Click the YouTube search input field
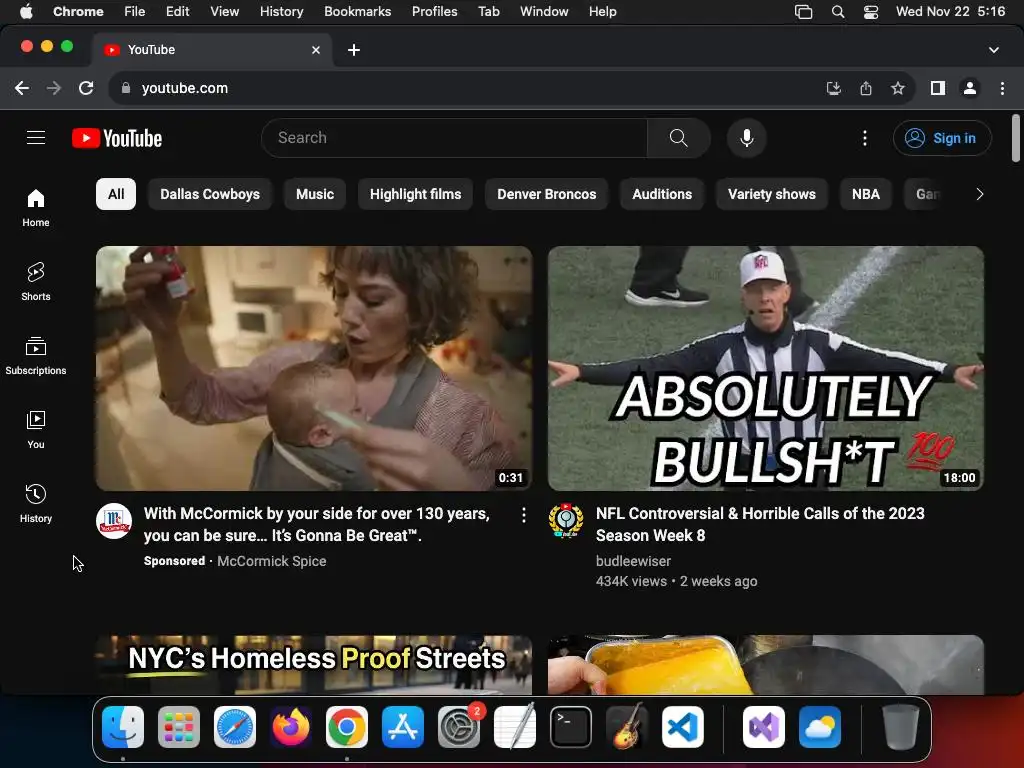The width and height of the screenshot is (1024, 768). tap(455, 138)
